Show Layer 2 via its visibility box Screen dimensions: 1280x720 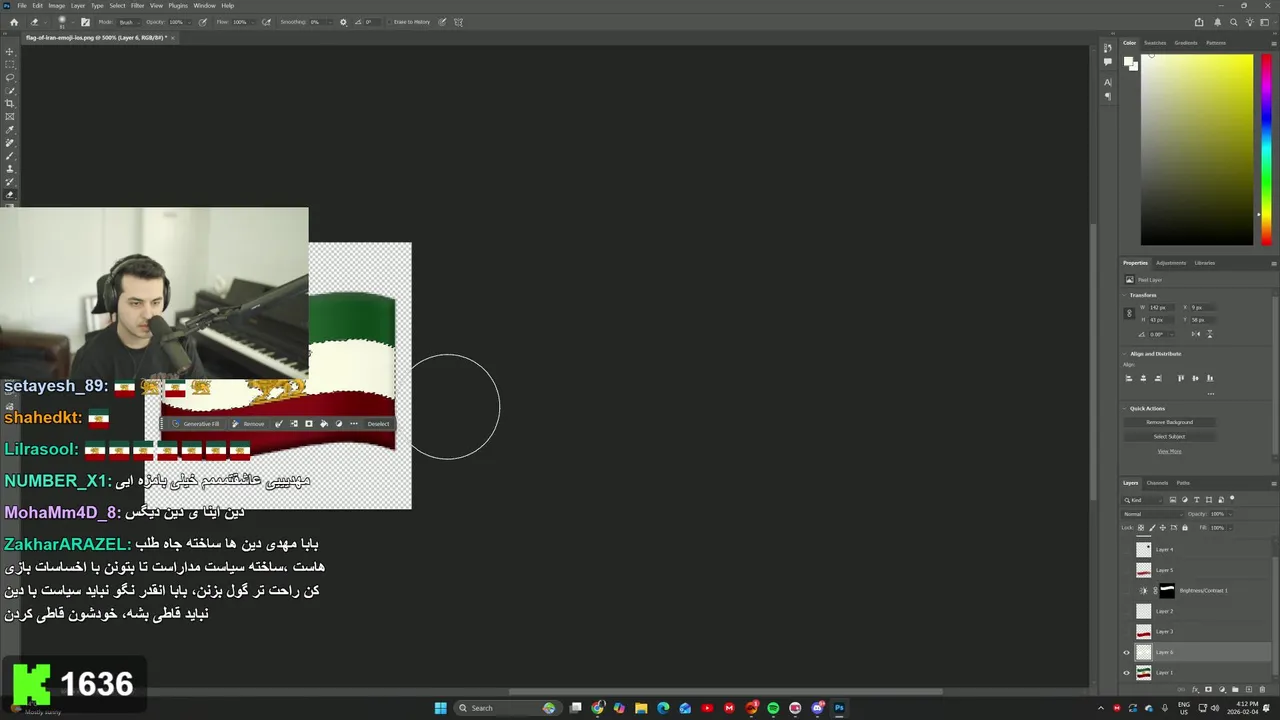coord(1127,611)
